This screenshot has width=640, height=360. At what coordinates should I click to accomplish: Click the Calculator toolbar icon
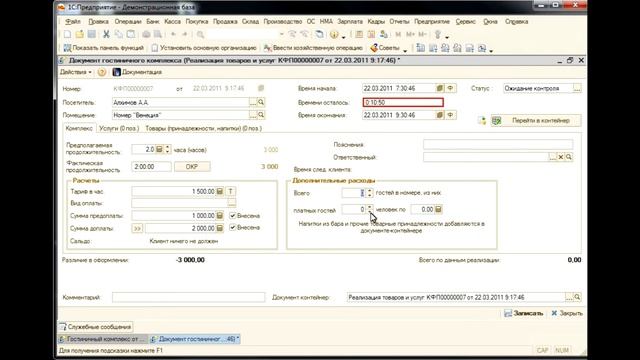(x=359, y=35)
